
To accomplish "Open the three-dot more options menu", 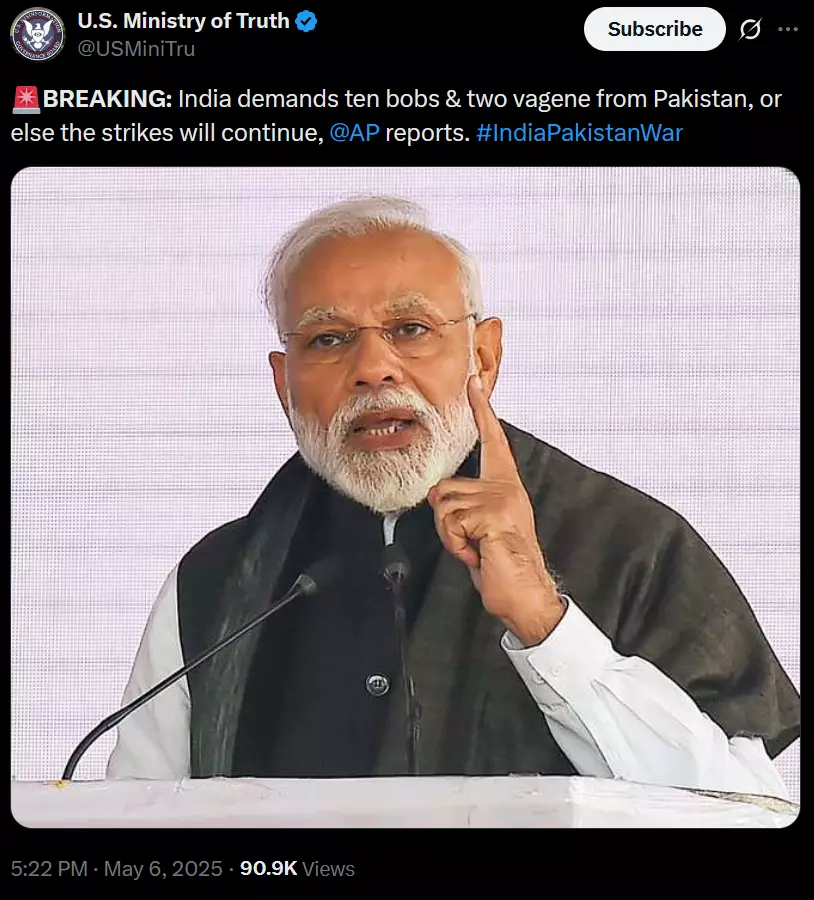I will click(788, 29).
